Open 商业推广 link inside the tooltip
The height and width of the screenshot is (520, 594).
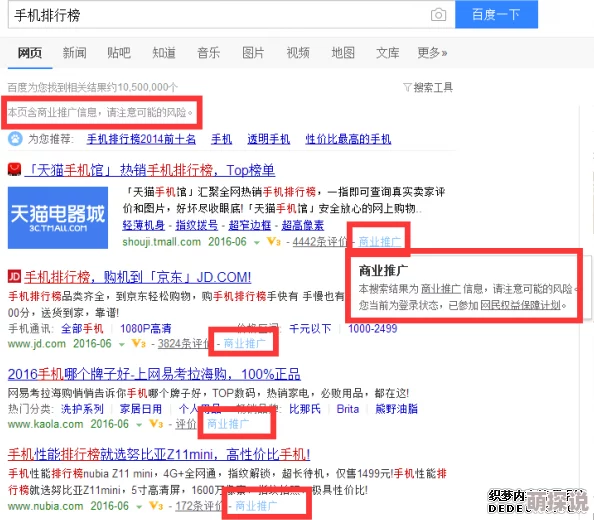pyautogui.click(x=441, y=289)
